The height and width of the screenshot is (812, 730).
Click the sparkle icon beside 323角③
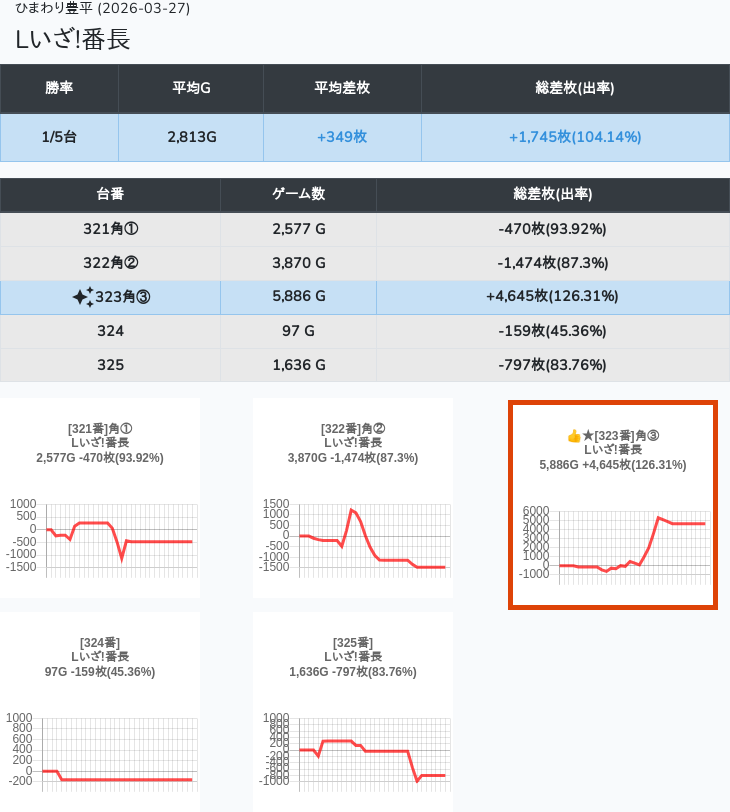(x=83, y=297)
